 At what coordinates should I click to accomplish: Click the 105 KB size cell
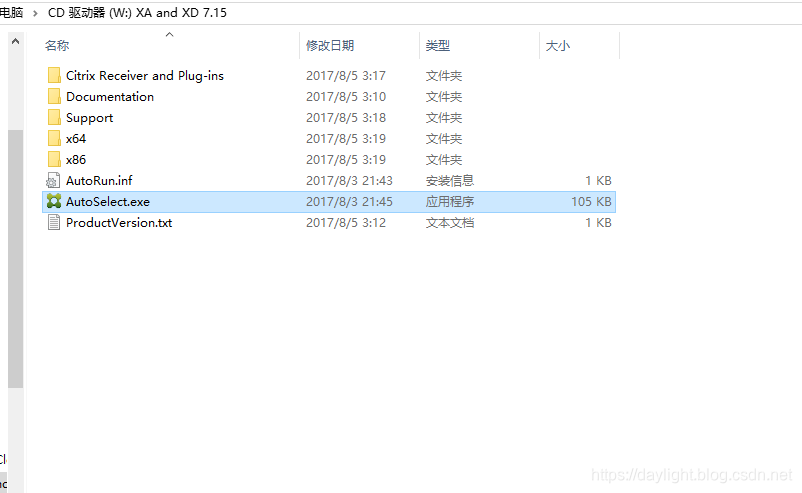(591, 201)
